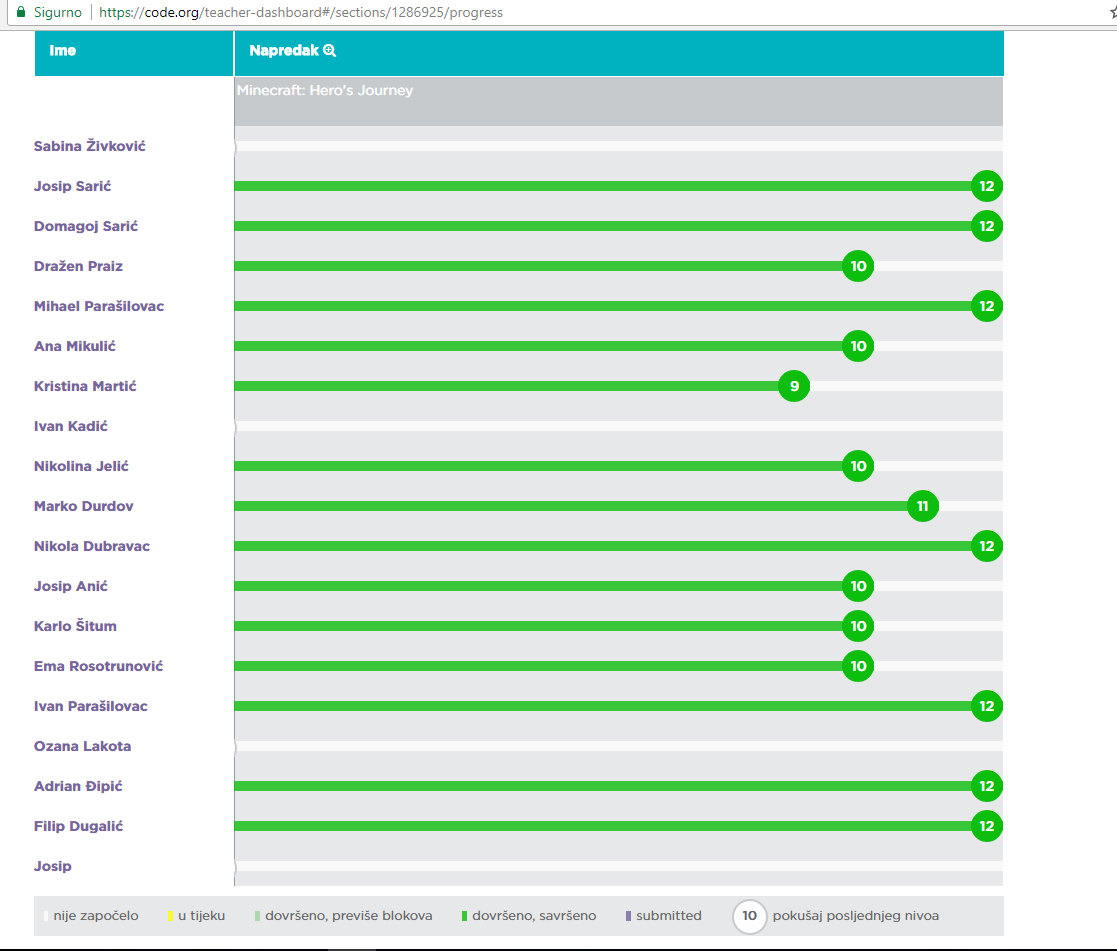Image resolution: width=1117 pixels, height=951 pixels.
Task: Click Nikola Dubravac's green progress bar
Action: tap(600, 546)
